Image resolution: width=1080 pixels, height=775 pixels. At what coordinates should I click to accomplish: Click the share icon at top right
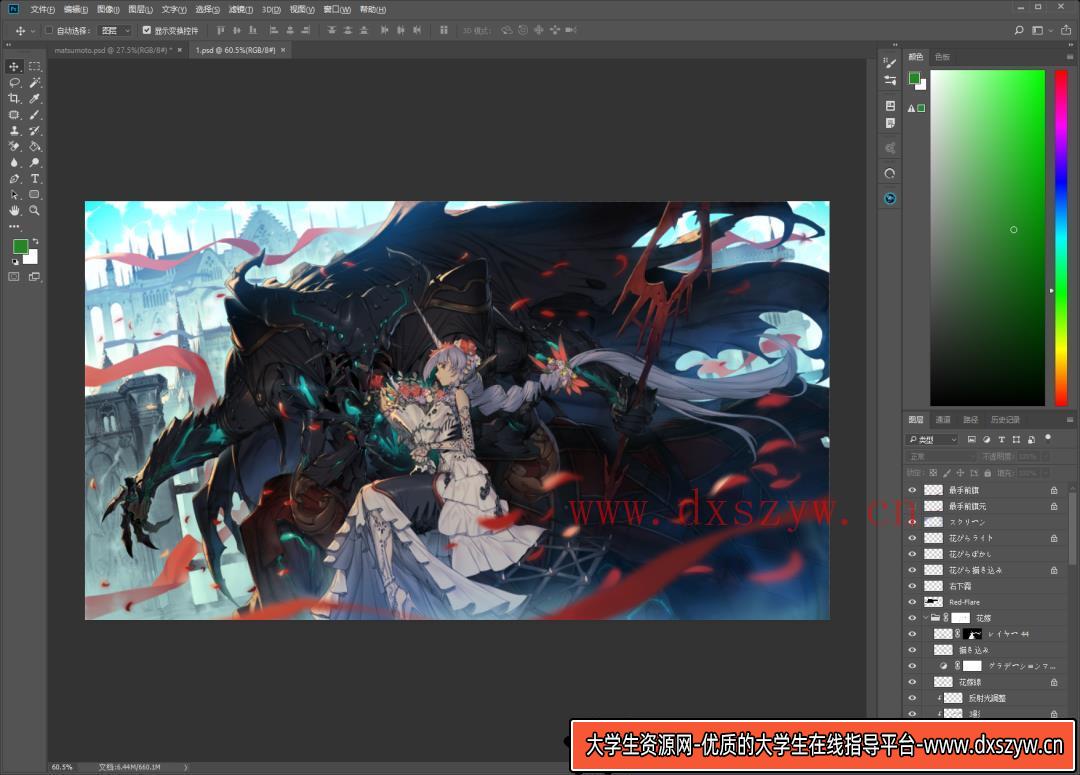pyautogui.click(x=1066, y=30)
